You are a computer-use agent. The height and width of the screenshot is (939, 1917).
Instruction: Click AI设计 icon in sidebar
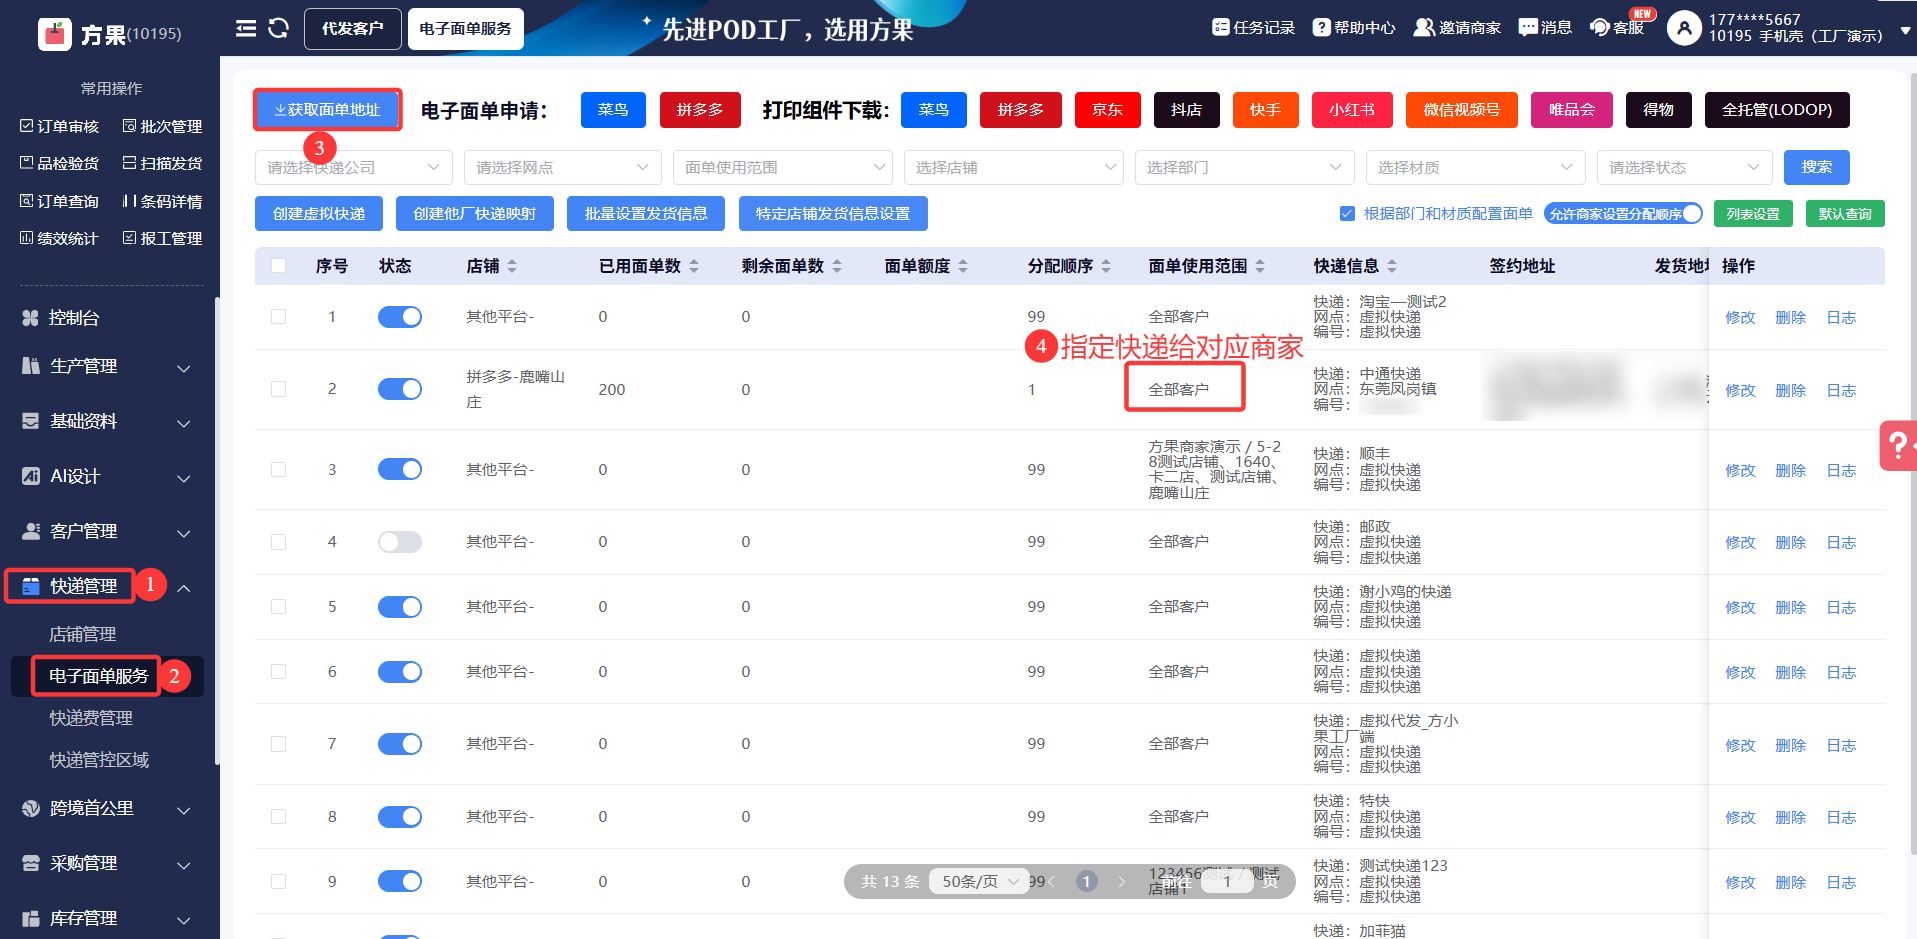[x=31, y=476]
